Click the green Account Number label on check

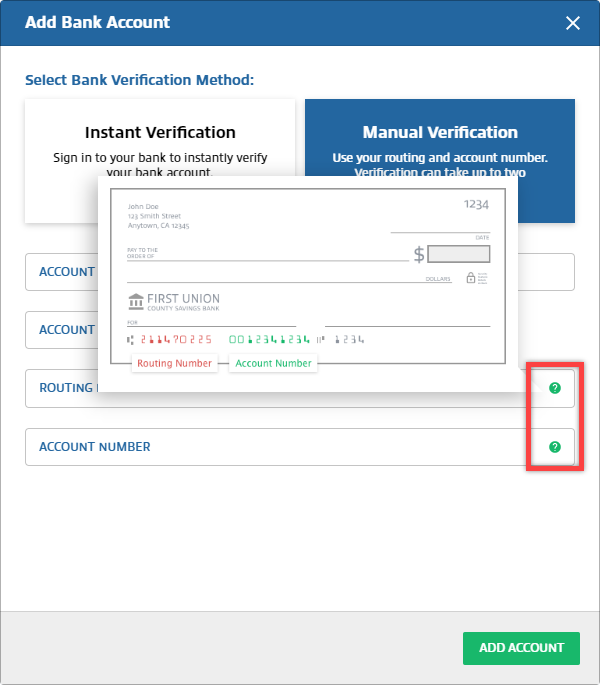pos(274,363)
